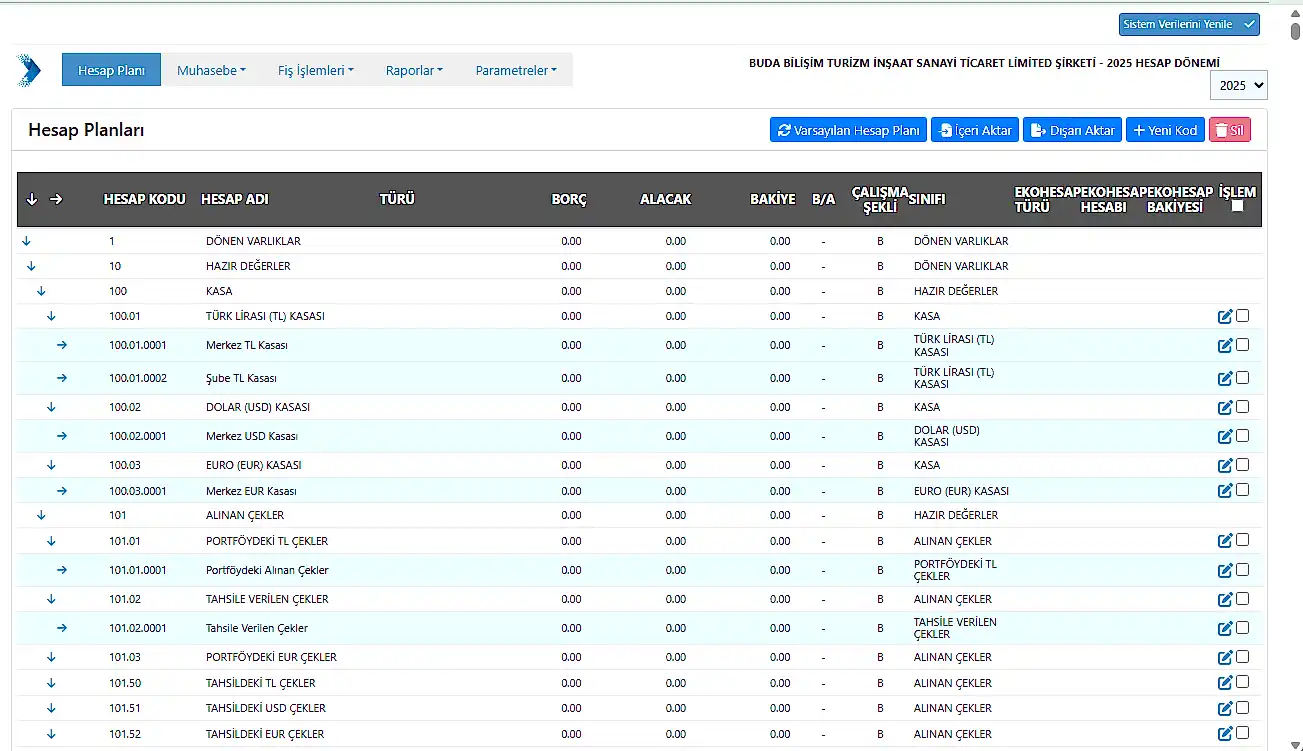Open the Raporlar menu
The image size is (1303, 751).
pyautogui.click(x=414, y=70)
